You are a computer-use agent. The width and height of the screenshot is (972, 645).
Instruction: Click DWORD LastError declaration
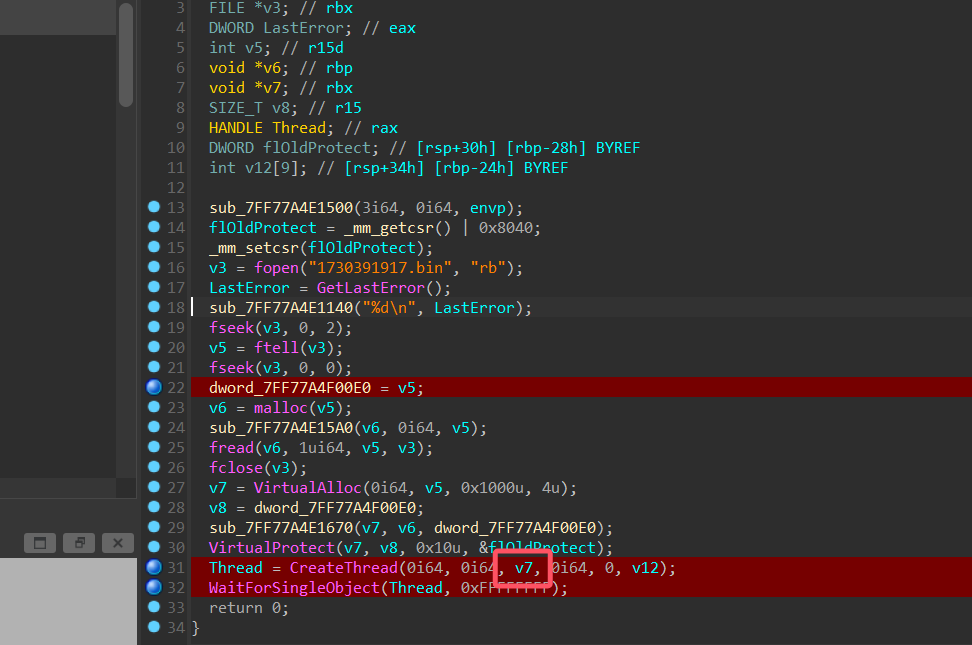[x=281, y=28]
